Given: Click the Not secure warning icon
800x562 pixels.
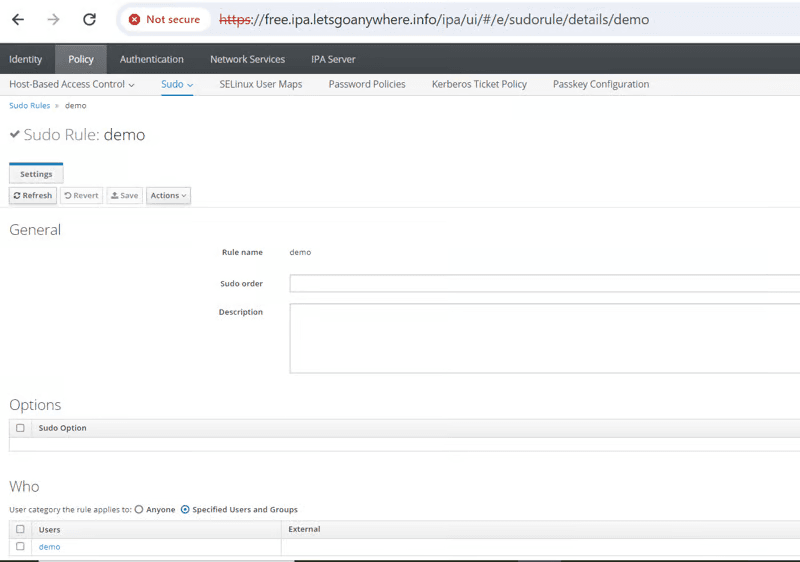Looking at the screenshot, I should coord(135,19).
